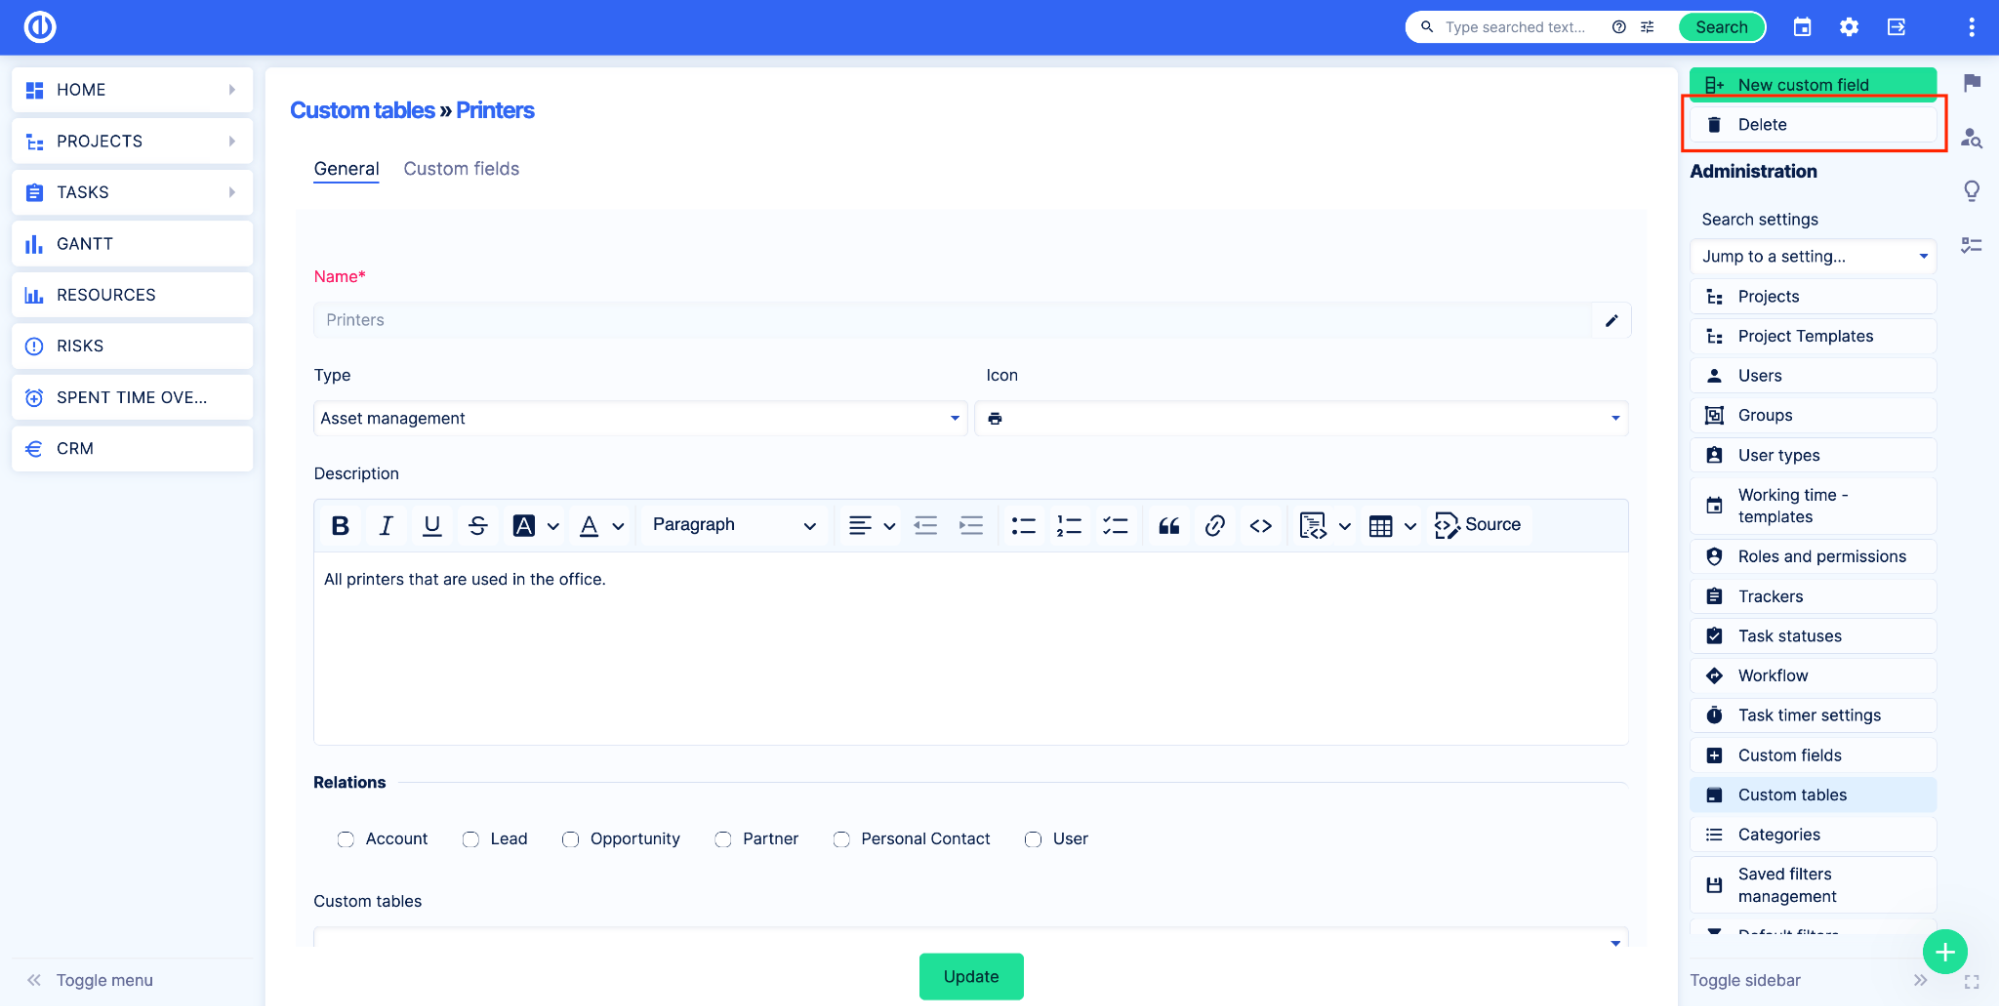The image size is (1999, 1007).
Task: Select the Opportunity relation option
Action: 570,839
